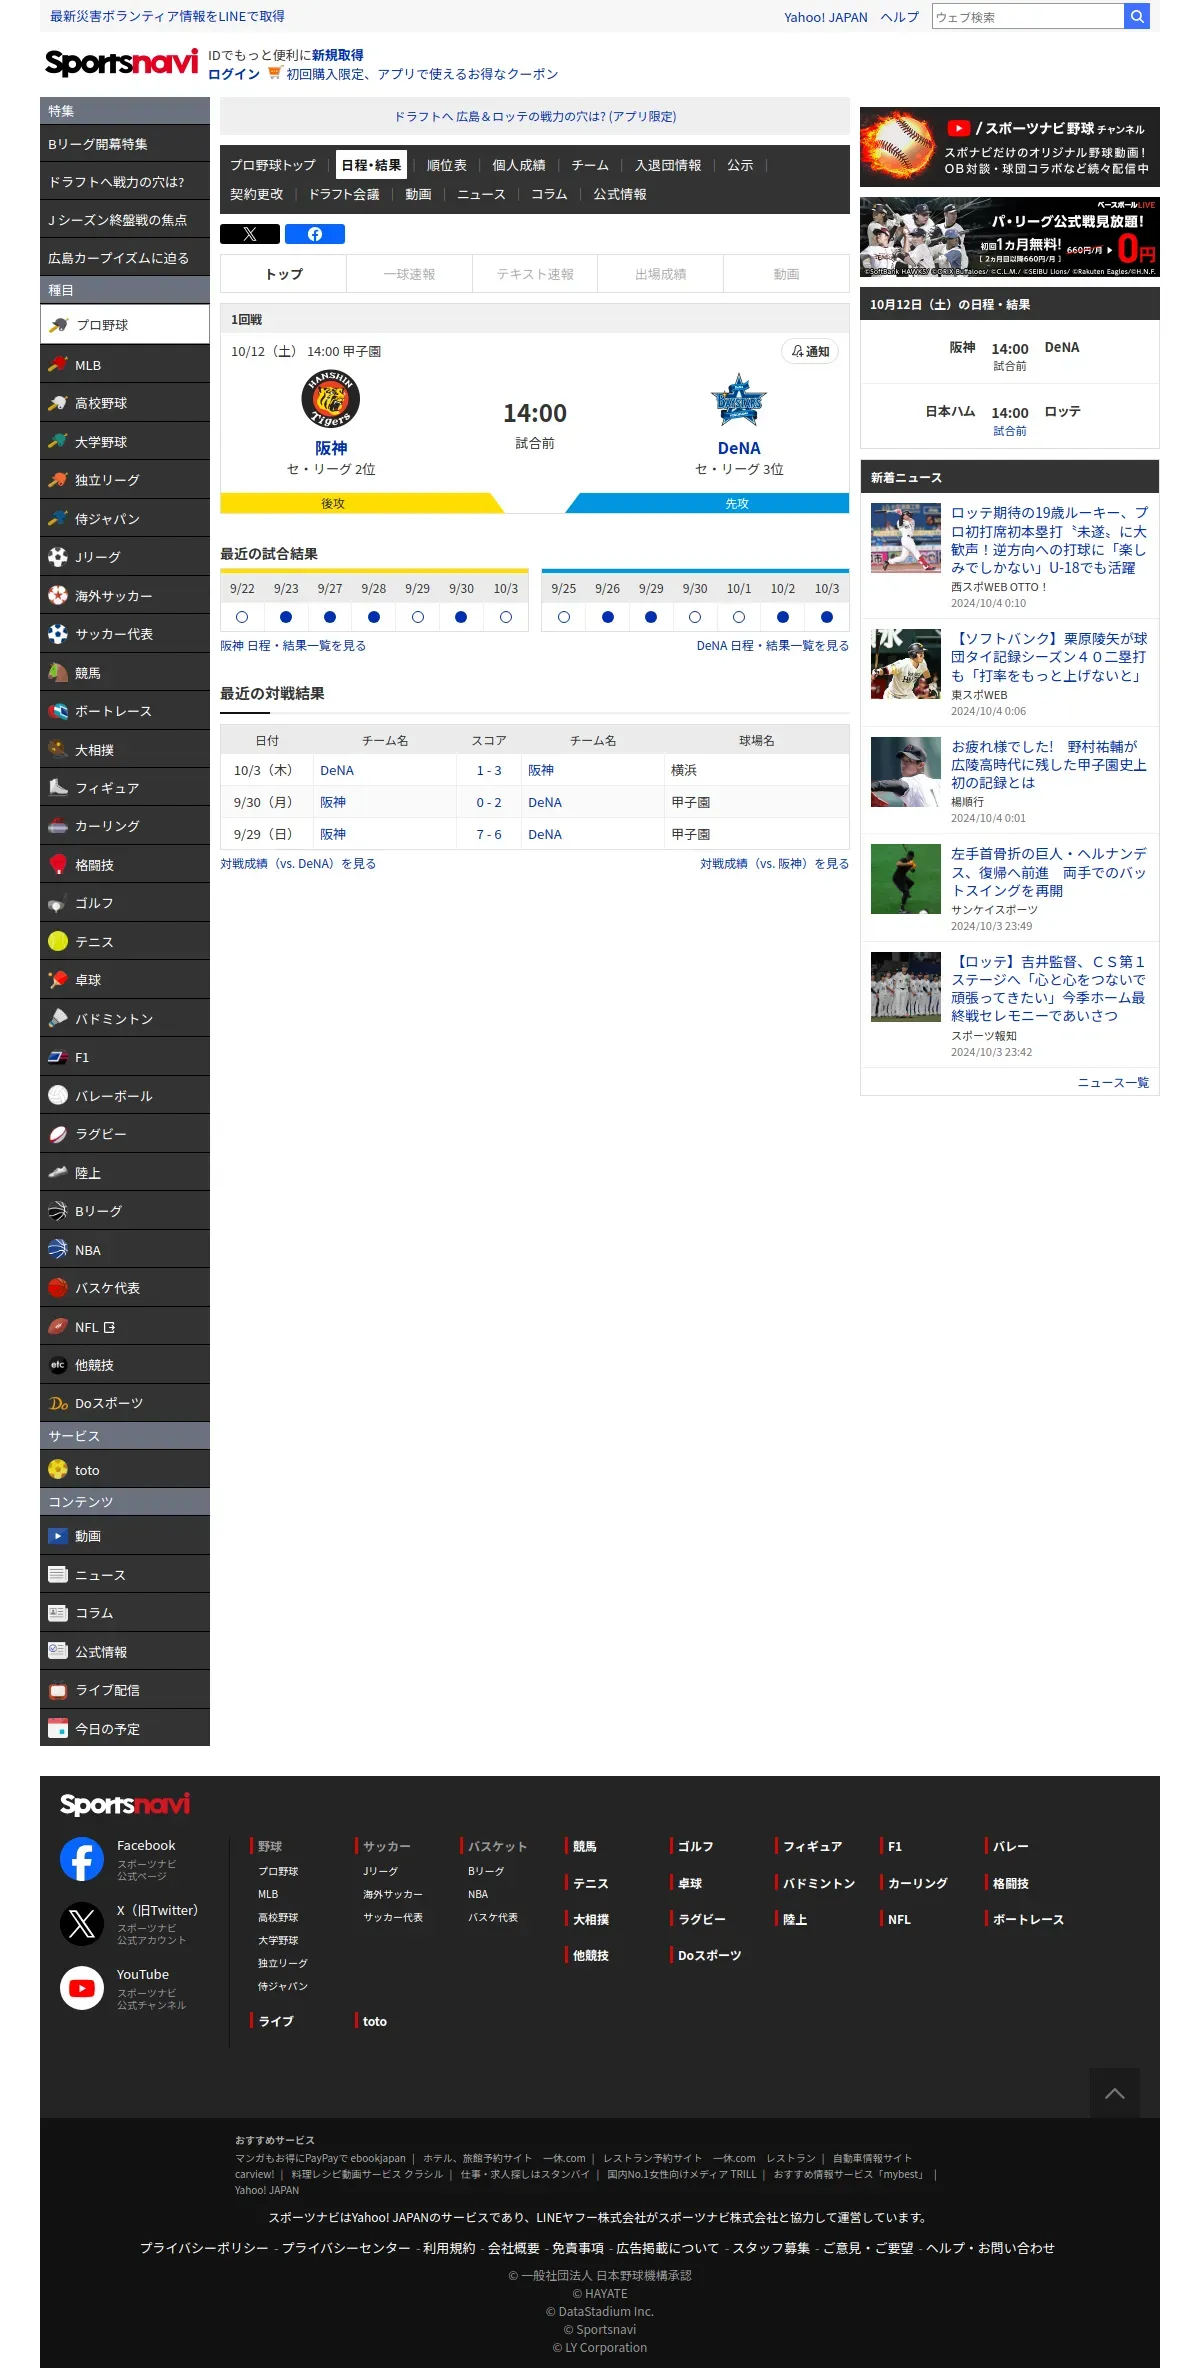1200x2368 pixels.
Task: Open the ニュース一覧 link
Action: click(x=1113, y=1082)
